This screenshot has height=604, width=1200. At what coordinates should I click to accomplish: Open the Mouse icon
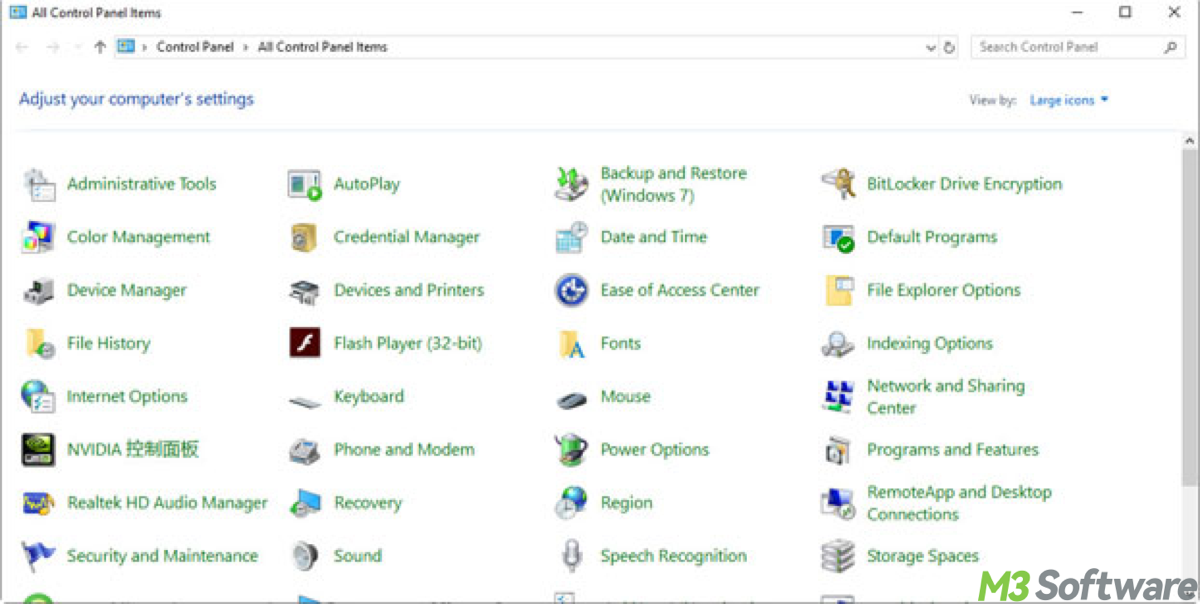pyautogui.click(x=571, y=400)
